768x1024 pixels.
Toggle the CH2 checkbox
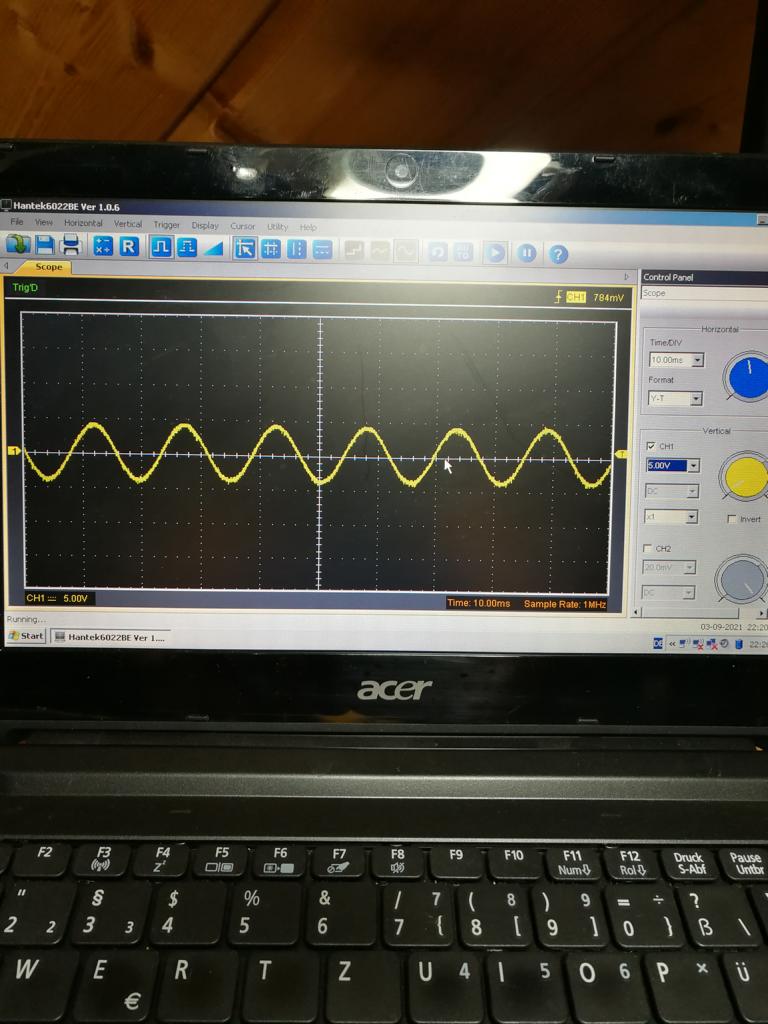pos(648,548)
